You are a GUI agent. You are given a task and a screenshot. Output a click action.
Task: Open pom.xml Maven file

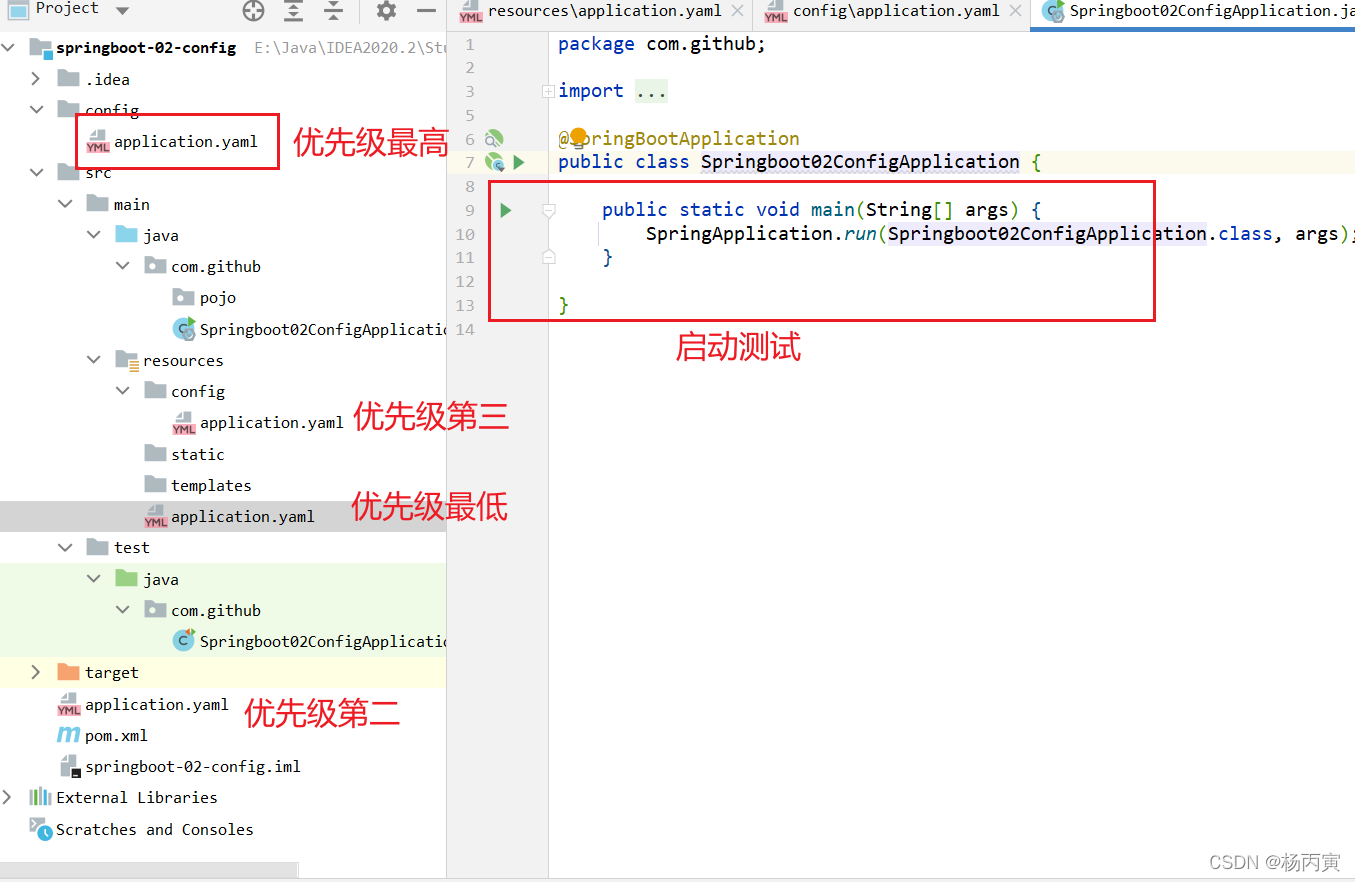tap(116, 735)
